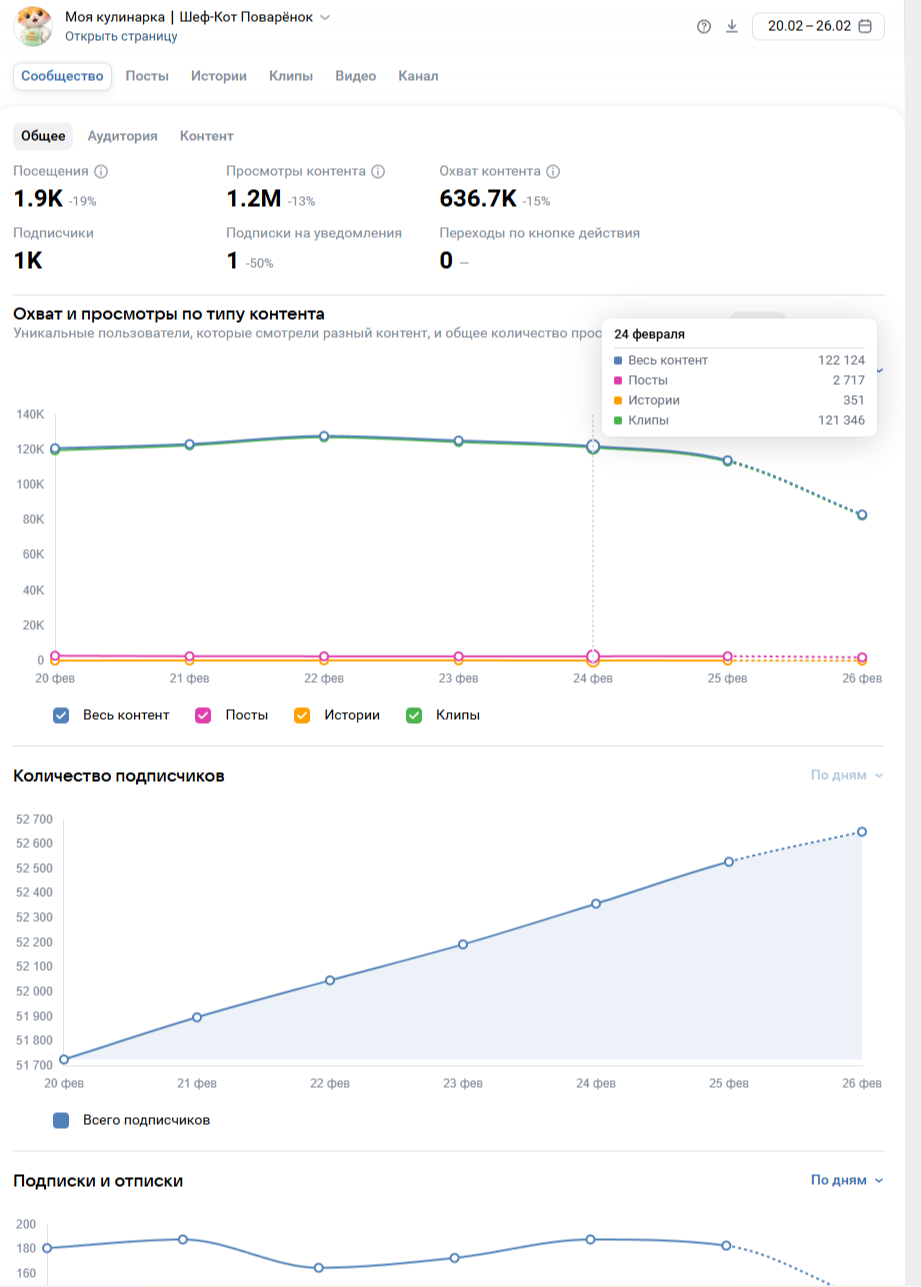Click the info icon next to Охват контента
Image resolution: width=921 pixels, height=1287 pixels.
(x=553, y=171)
